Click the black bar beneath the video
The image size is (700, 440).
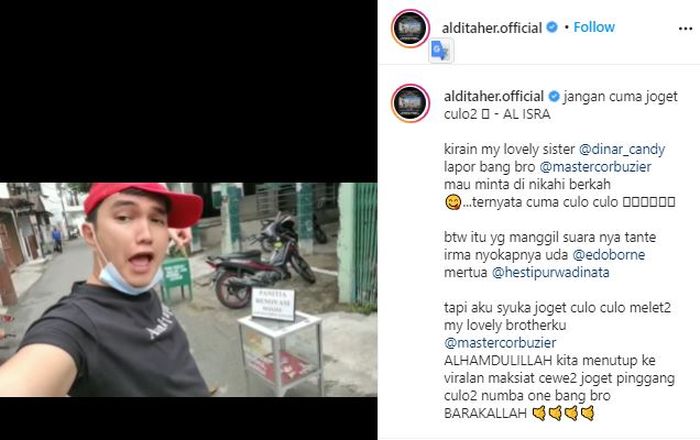pyautogui.click(x=188, y=418)
